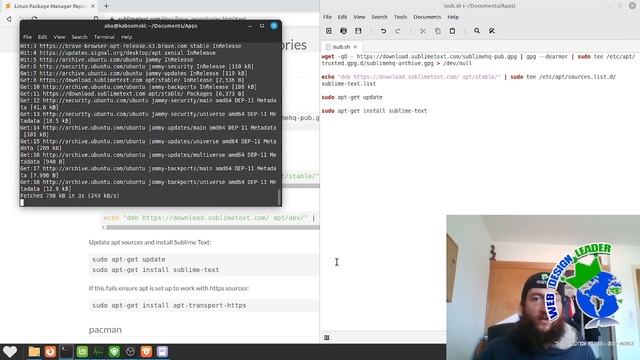This screenshot has width=640, height=360.
Task: Open the Help menu in text editor
Action: [x=453, y=17]
